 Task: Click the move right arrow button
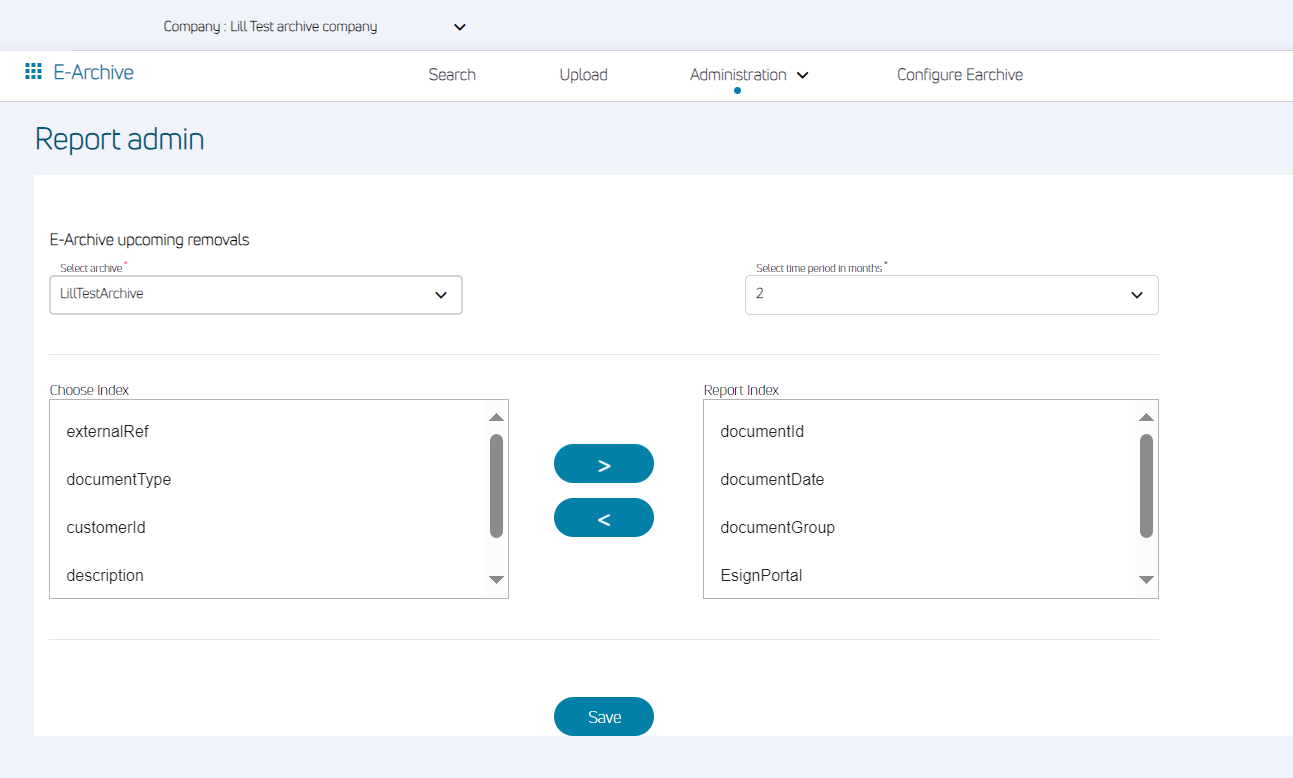click(603, 464)
